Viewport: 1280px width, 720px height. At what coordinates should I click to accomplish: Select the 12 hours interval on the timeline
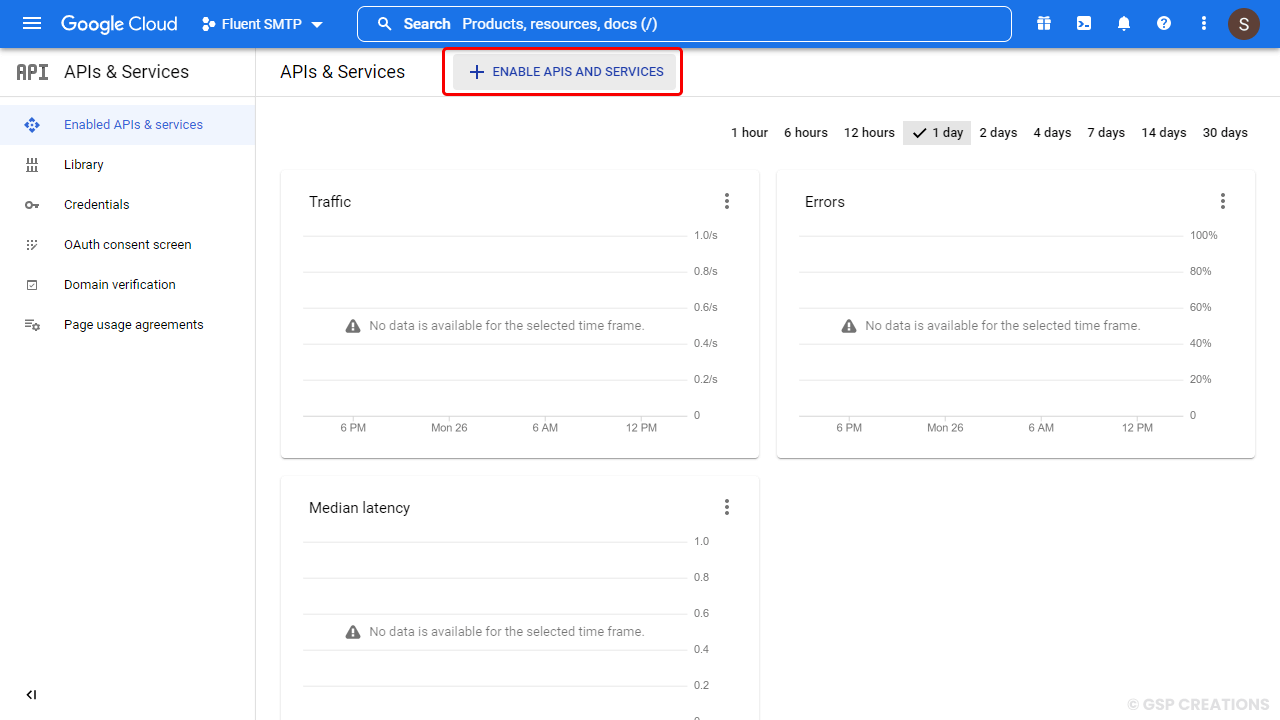click(x=868, y=132)
